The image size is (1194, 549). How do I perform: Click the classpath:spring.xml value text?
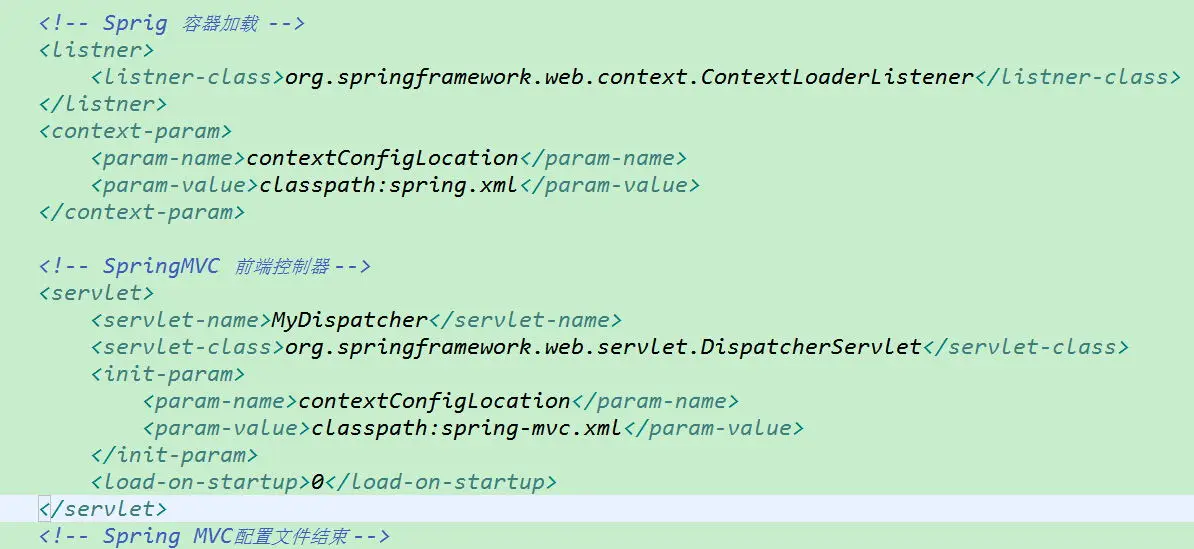point(388,185)
